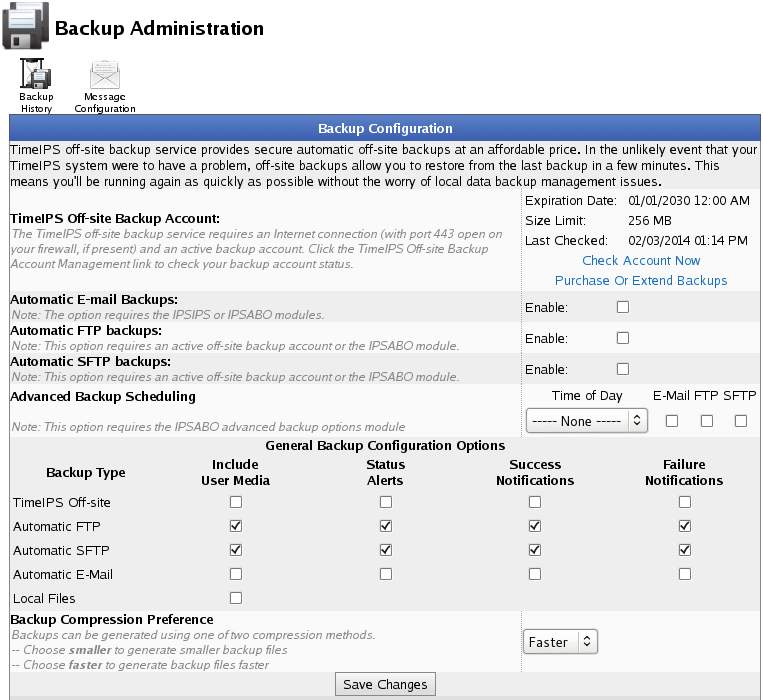Uncheck Failure Notifications for Automatic FTP
This screenshot has height=700, width=763.
(685, 526)
